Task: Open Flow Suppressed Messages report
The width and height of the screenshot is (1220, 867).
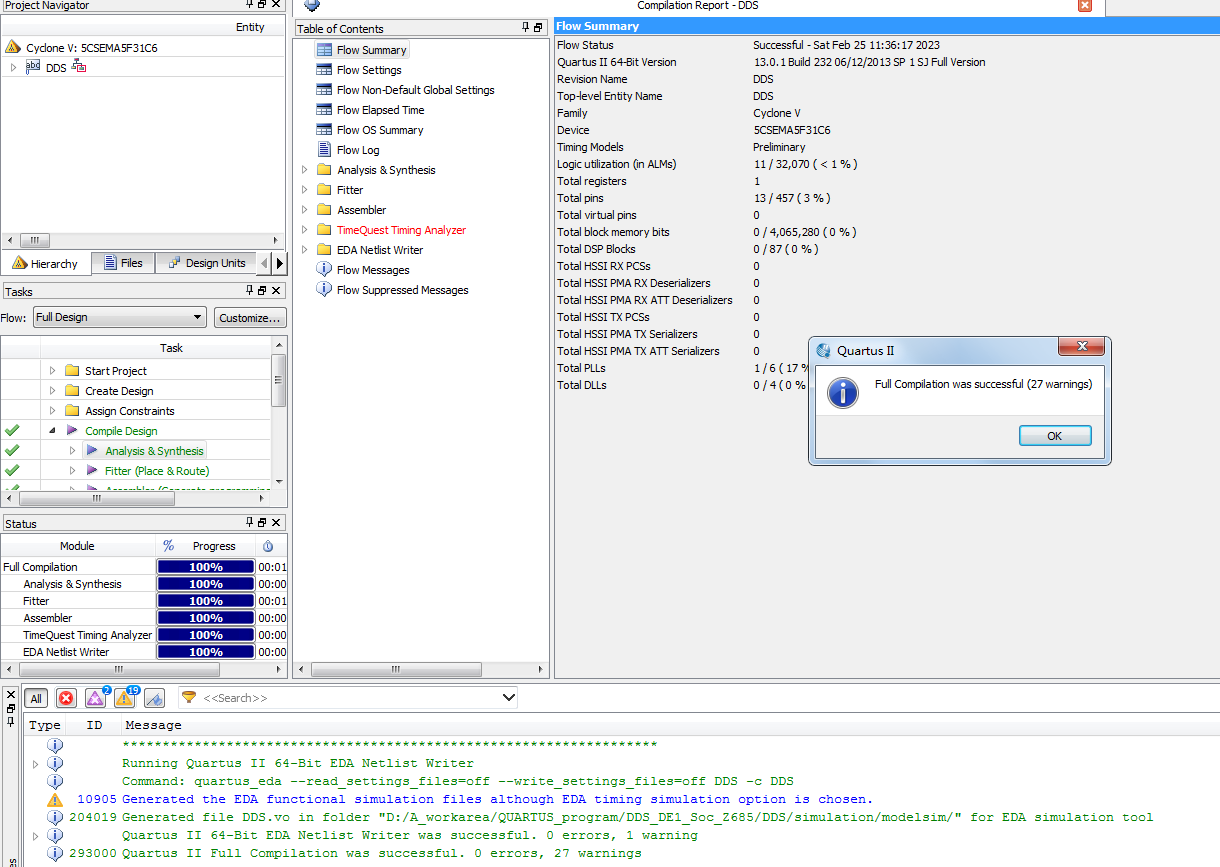Action: (x=402, y=290)
